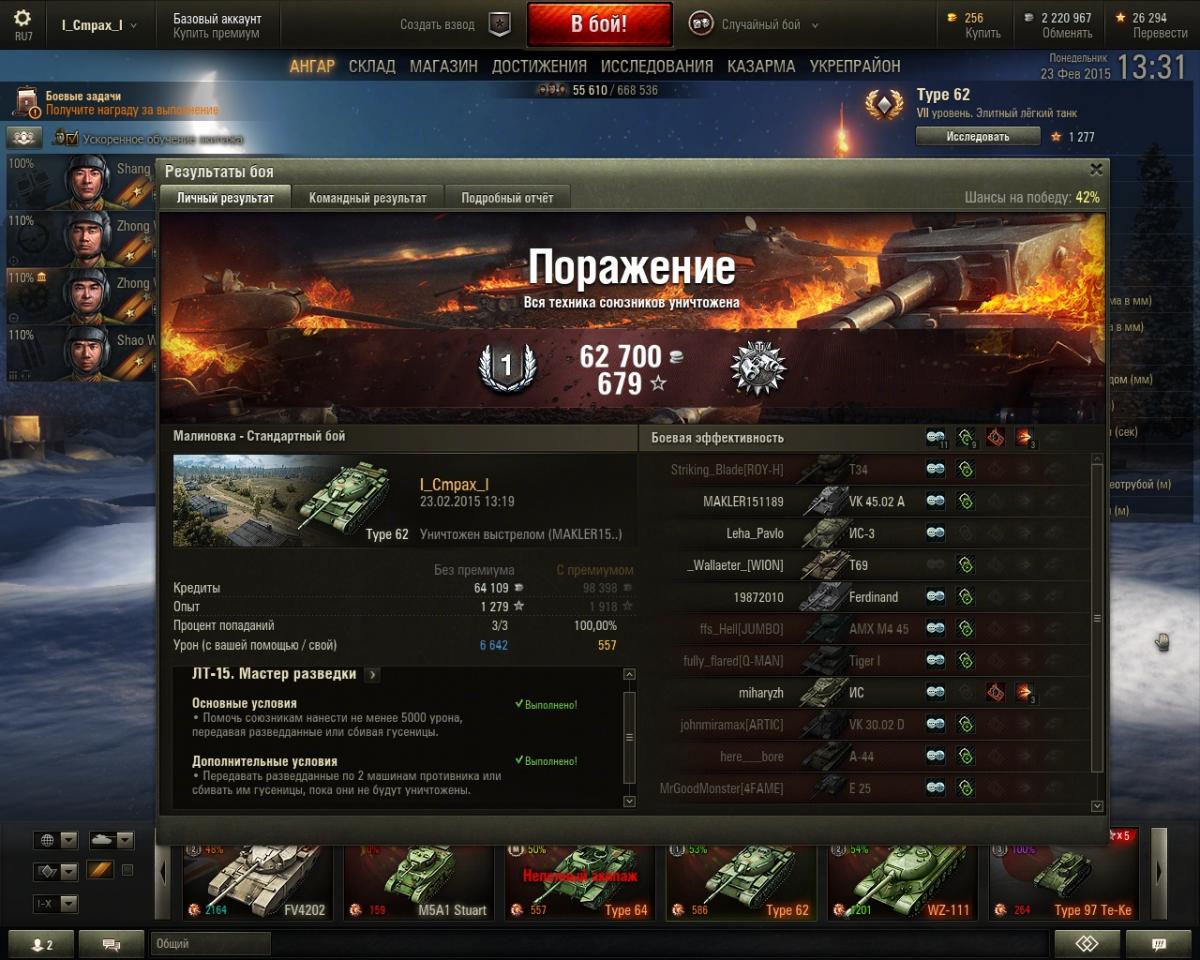Open the nation filter dropdown
The width and height of the screenshot is (1200, 960).
[55, 840]
